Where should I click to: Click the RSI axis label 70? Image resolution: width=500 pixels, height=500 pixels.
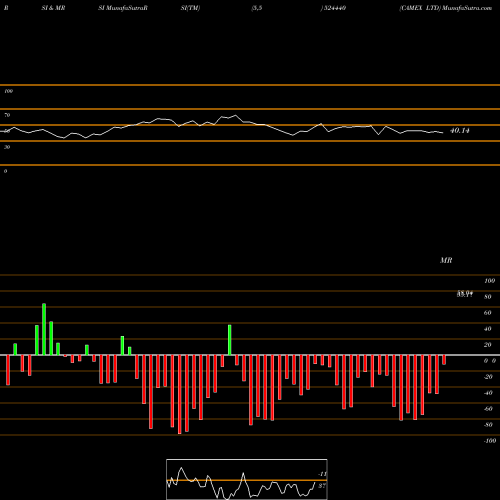point(7,115)
